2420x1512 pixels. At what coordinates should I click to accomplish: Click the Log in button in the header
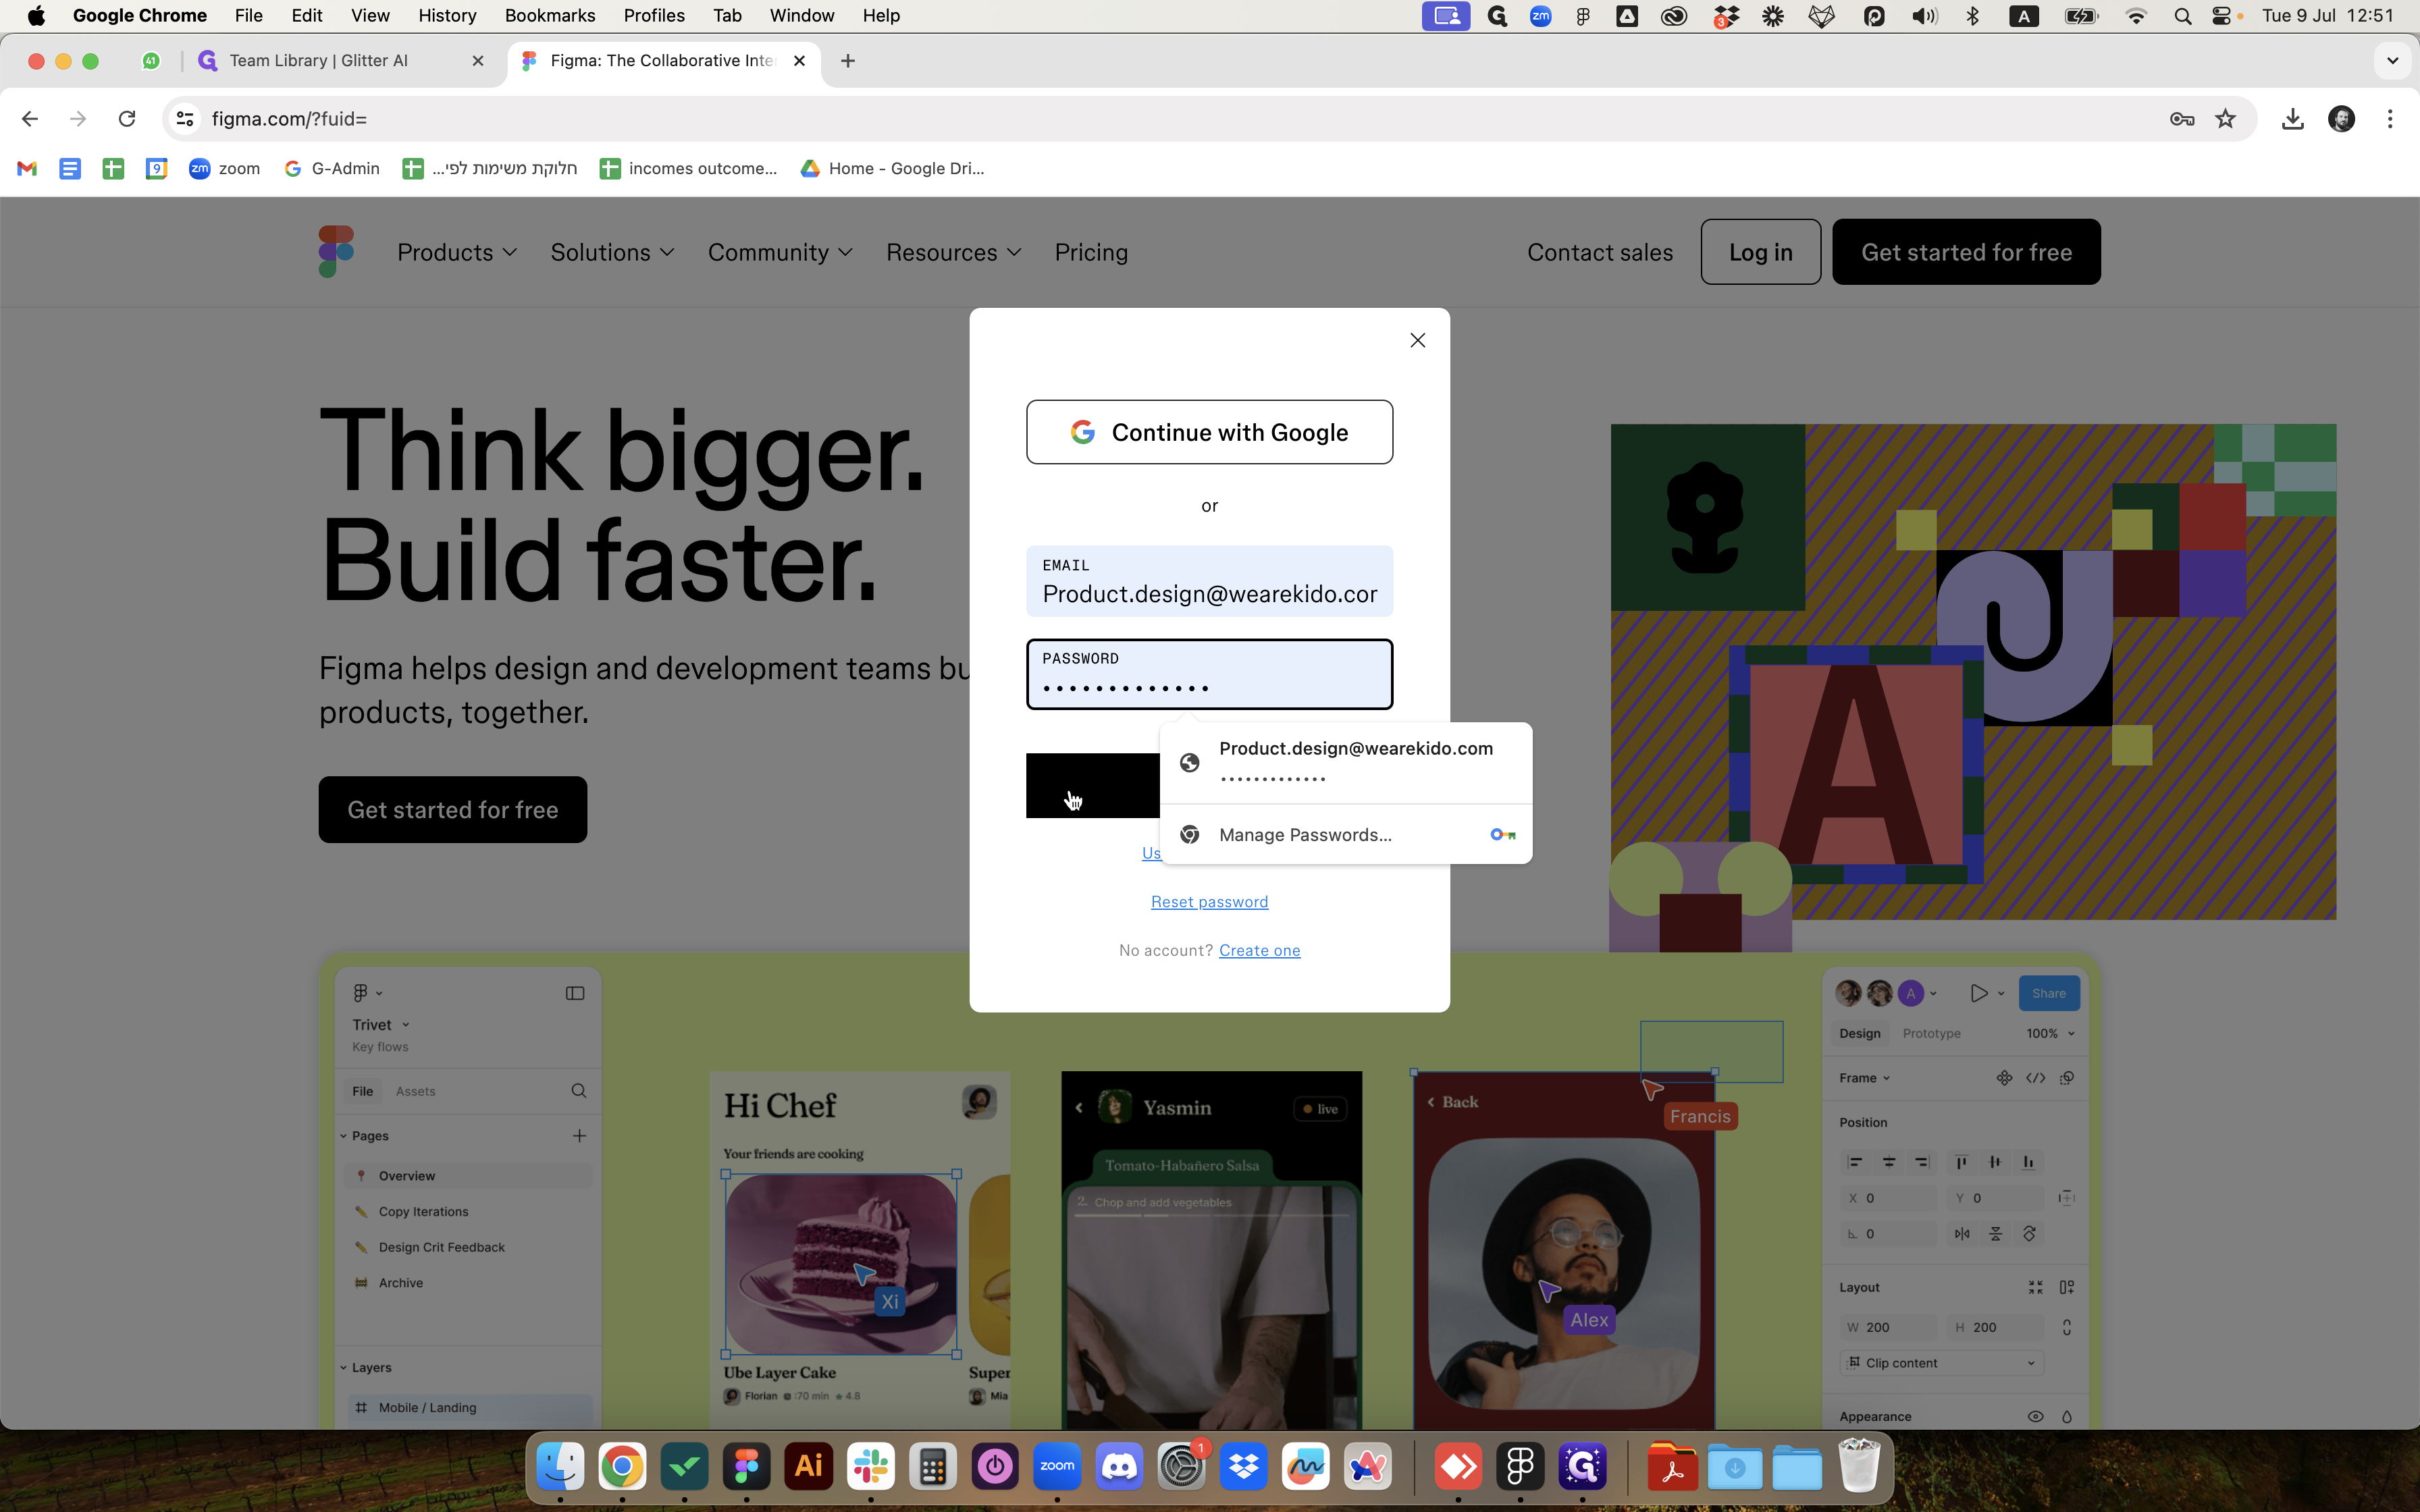coord(1760,252)
